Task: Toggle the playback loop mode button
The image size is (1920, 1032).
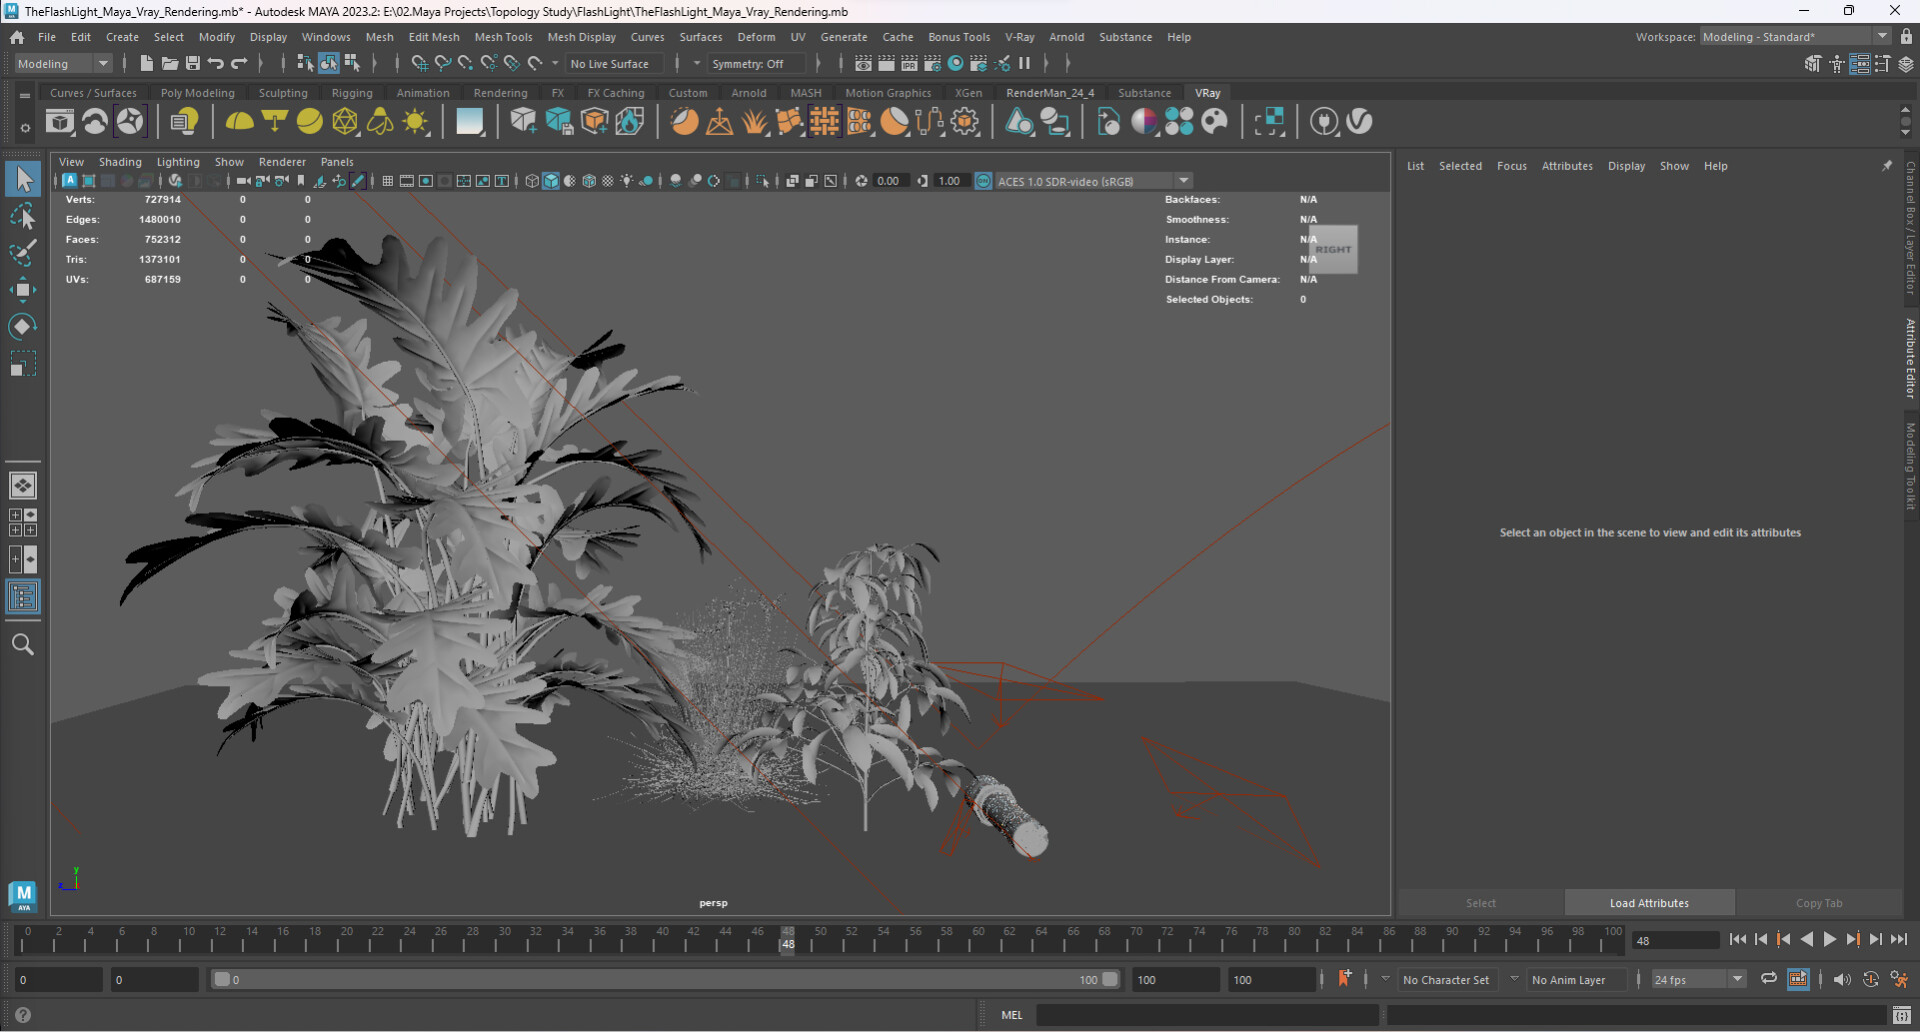Action: point(1768,979)
